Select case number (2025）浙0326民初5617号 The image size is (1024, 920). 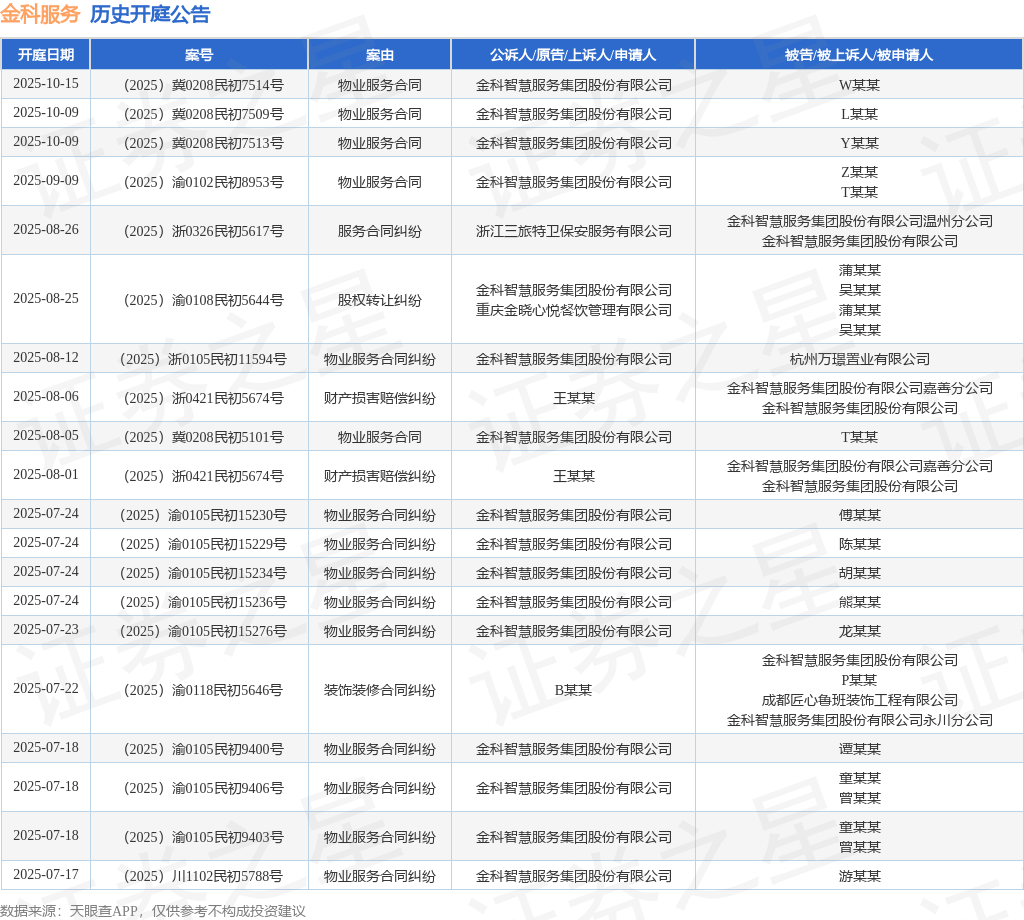[203, 230]
